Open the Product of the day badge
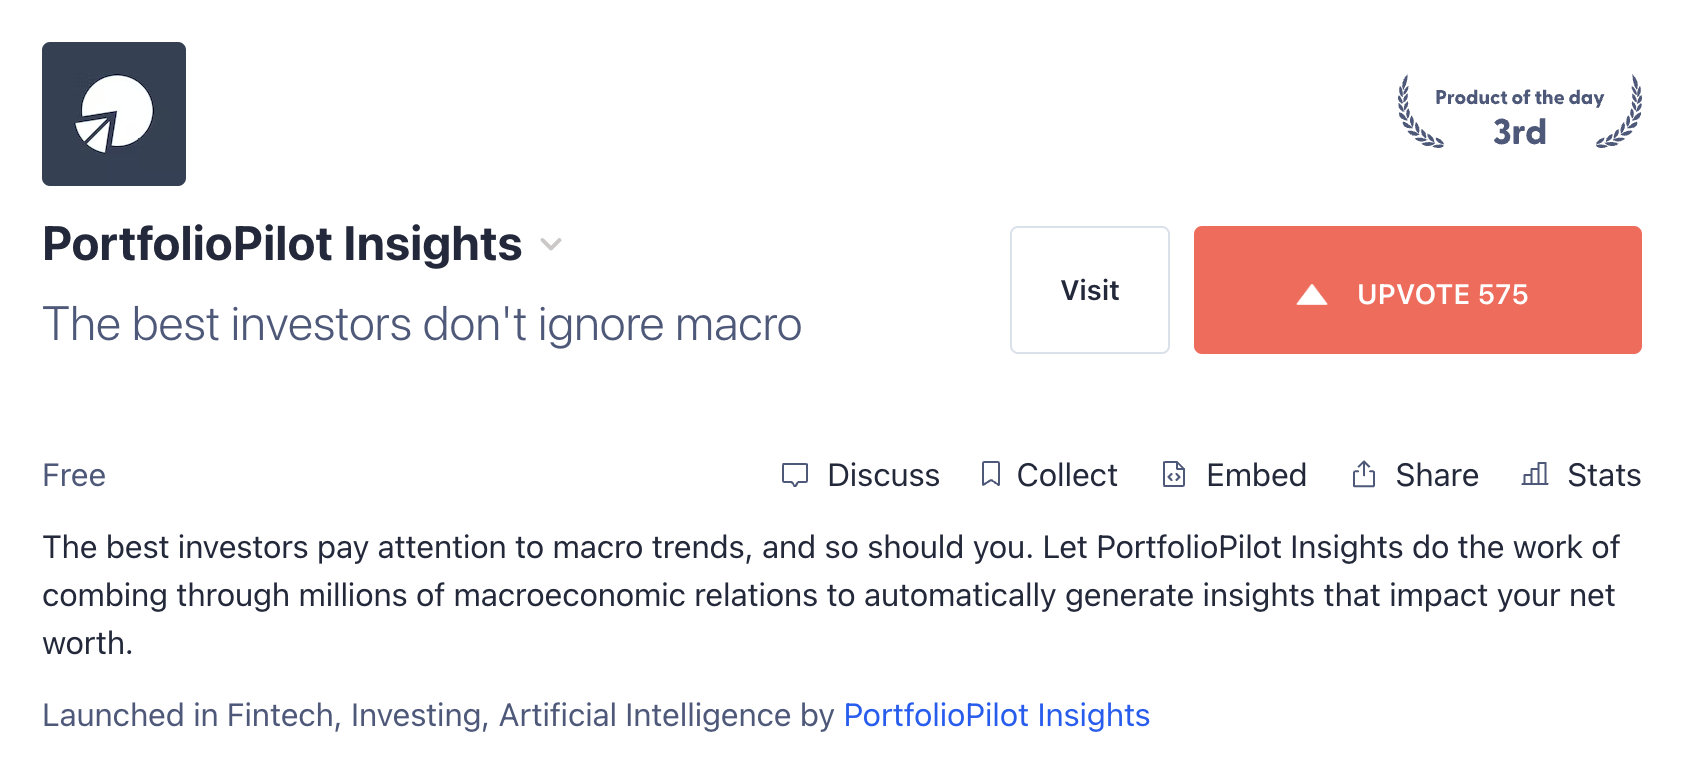 click(x=1519, y=113)
